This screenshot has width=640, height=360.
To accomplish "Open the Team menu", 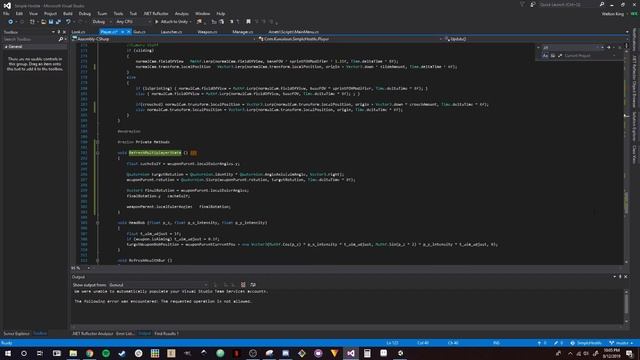I will point(102,13).
